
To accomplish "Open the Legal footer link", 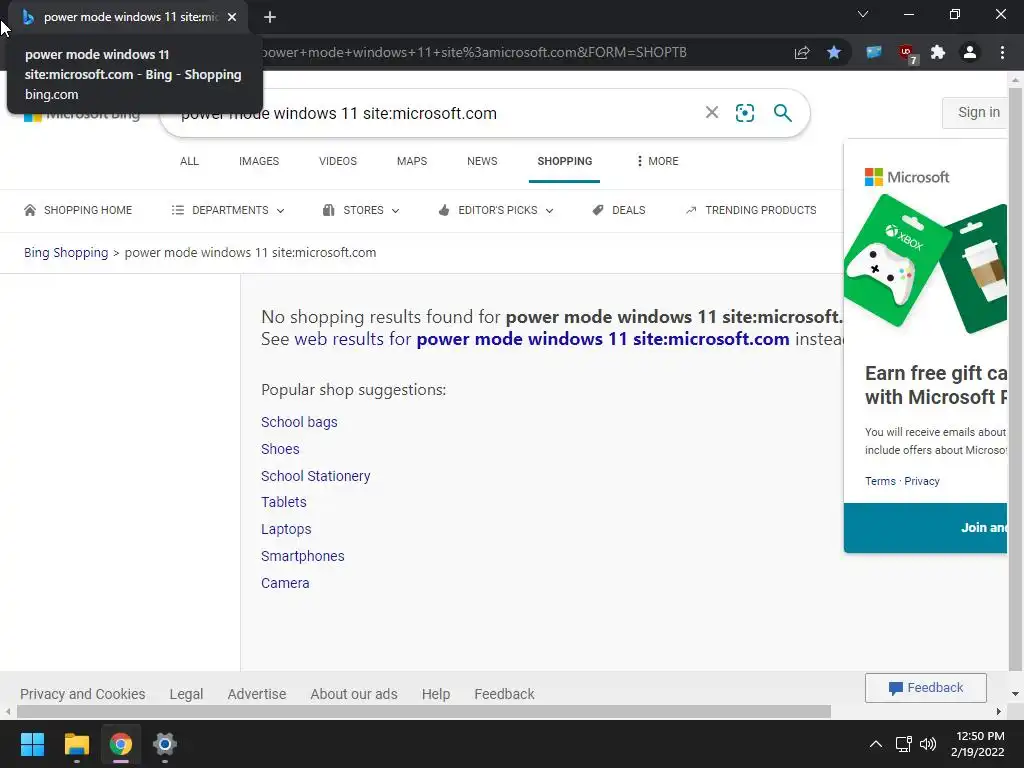I will pyautogui.click(x=186, y=694).
